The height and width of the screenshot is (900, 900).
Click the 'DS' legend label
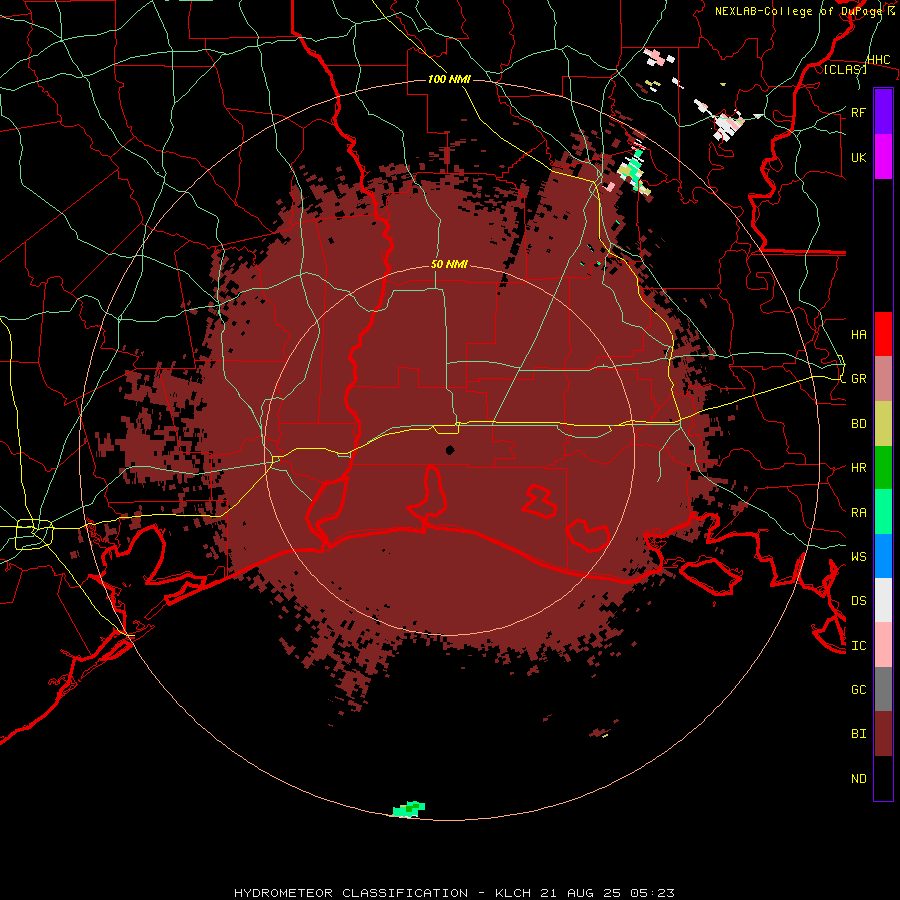858,600
